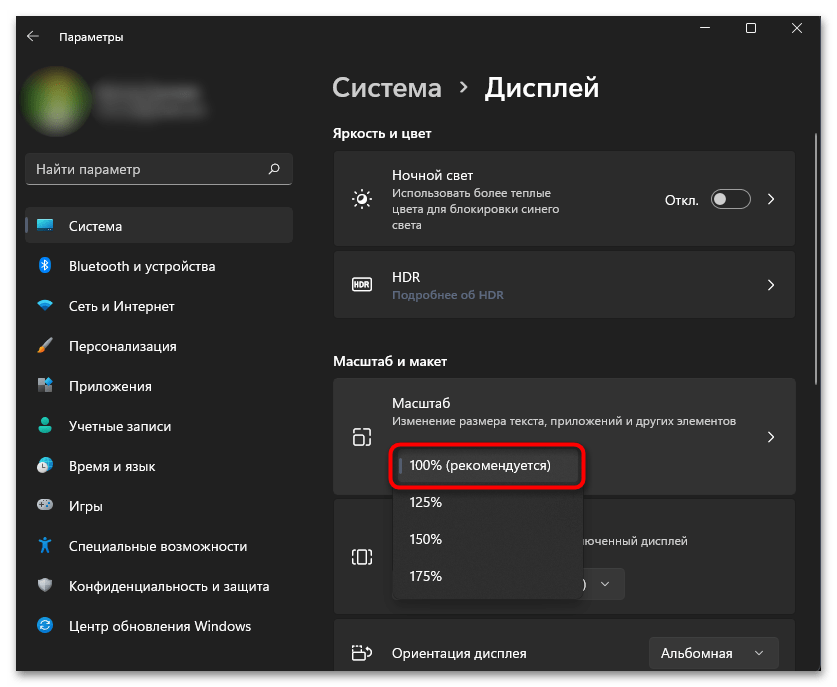Screen dimensions: 837x687
Task: Open Специальные возможности settings
Action: [x=157, y=546]
